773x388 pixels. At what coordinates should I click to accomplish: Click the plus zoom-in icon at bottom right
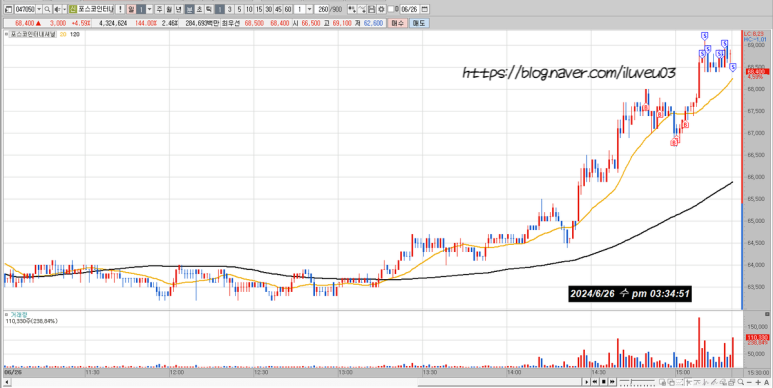pyautogui.click(x=758, y=382)
